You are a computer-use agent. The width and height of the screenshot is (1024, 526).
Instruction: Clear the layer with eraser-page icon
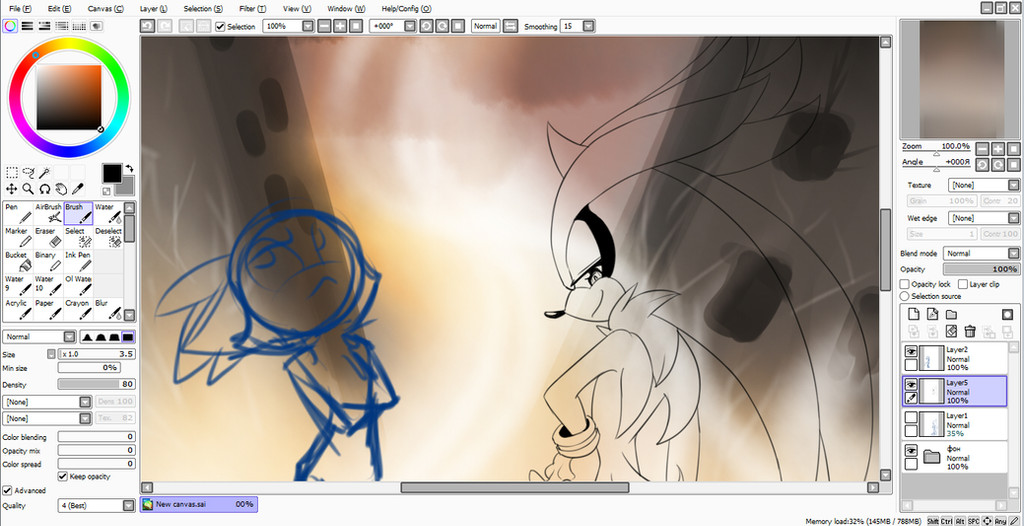[952, 331]
